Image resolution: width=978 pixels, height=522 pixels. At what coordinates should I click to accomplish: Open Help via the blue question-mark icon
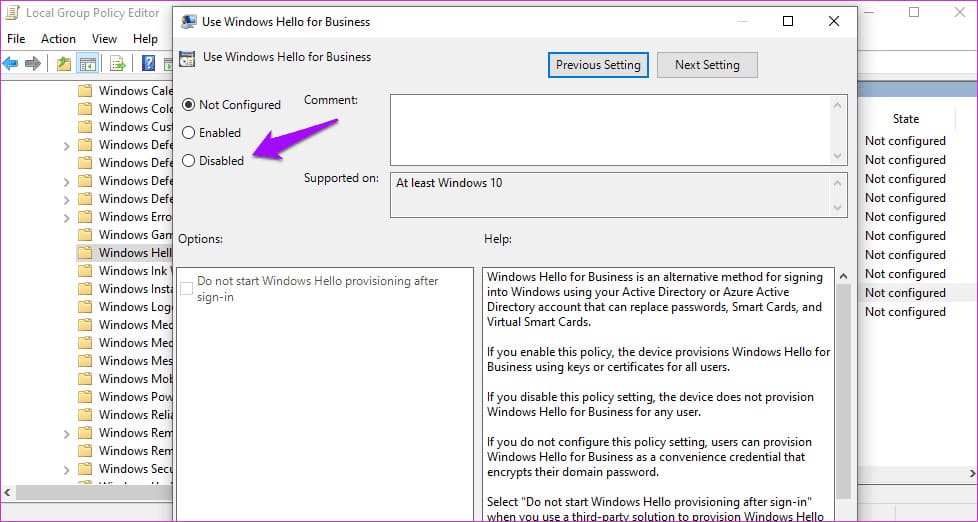pos(148,64)
